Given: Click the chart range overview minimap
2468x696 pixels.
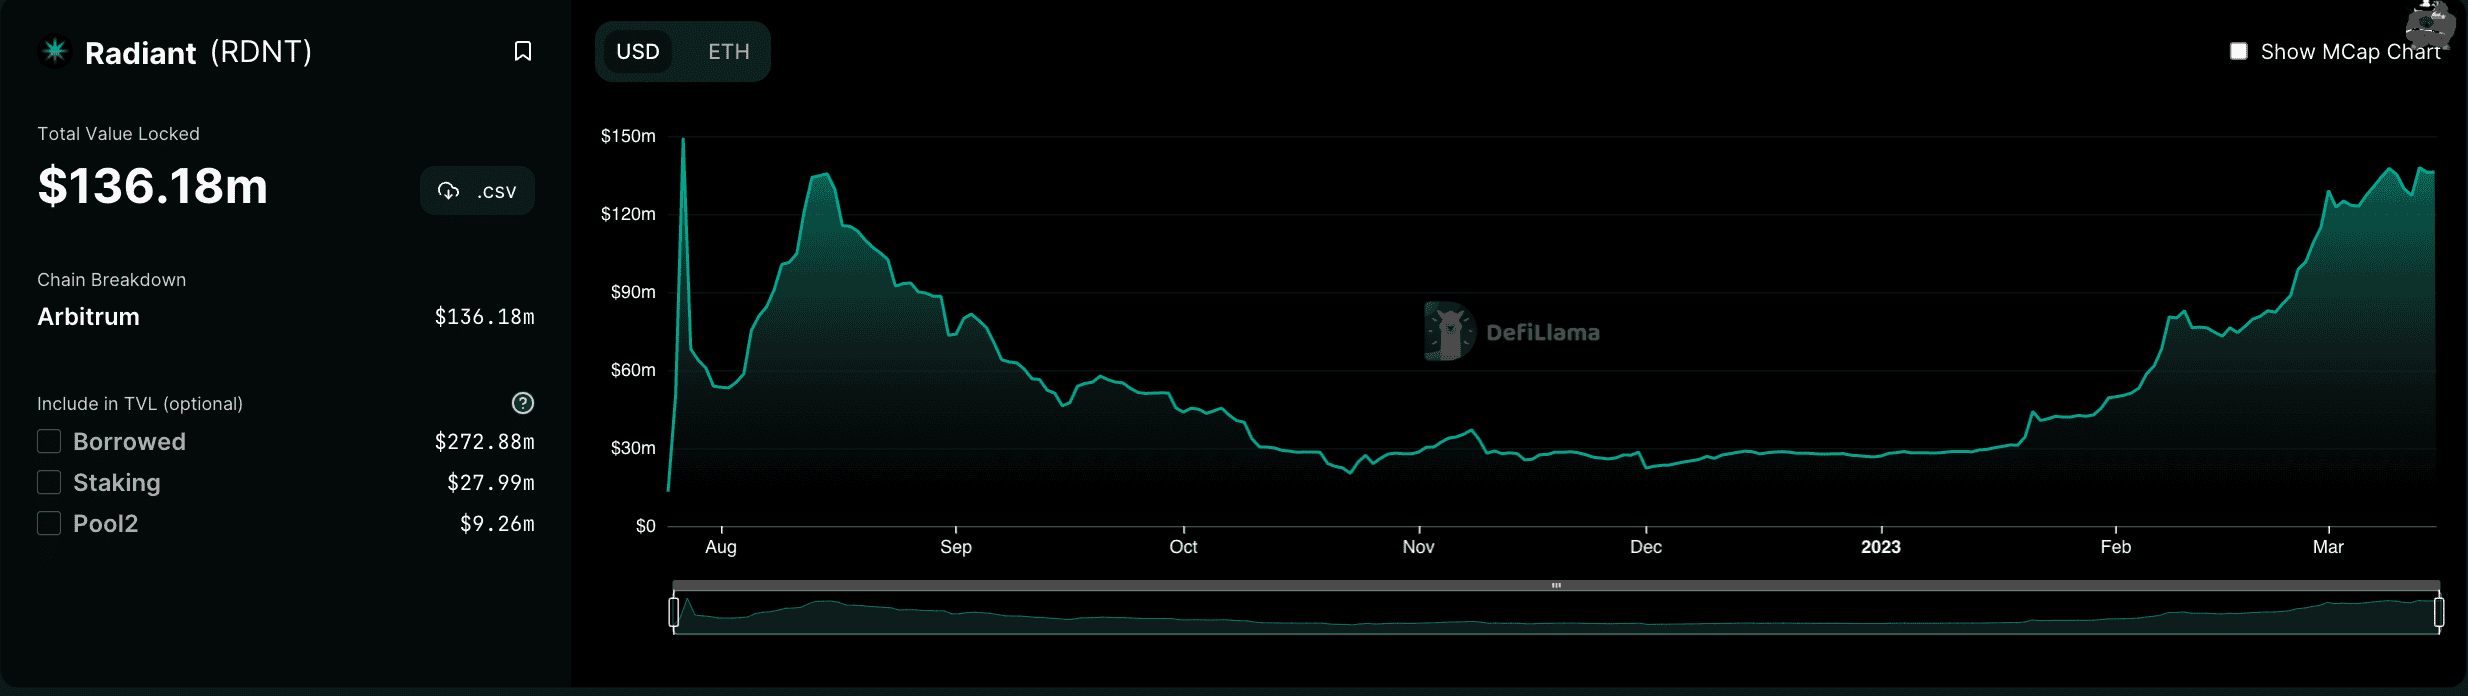Looking at the screenshot, I should coord(1556,613).
